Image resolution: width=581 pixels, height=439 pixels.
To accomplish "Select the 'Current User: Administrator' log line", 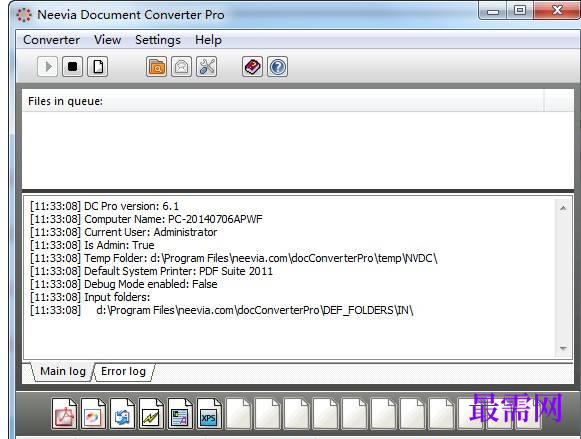I will (x=124, y=232).
